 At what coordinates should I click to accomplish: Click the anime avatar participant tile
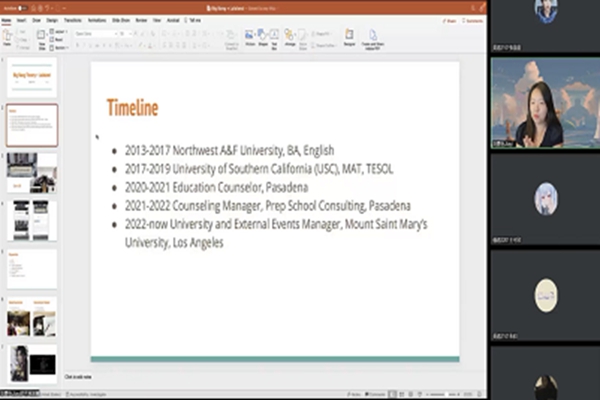(x=546, y=199)
